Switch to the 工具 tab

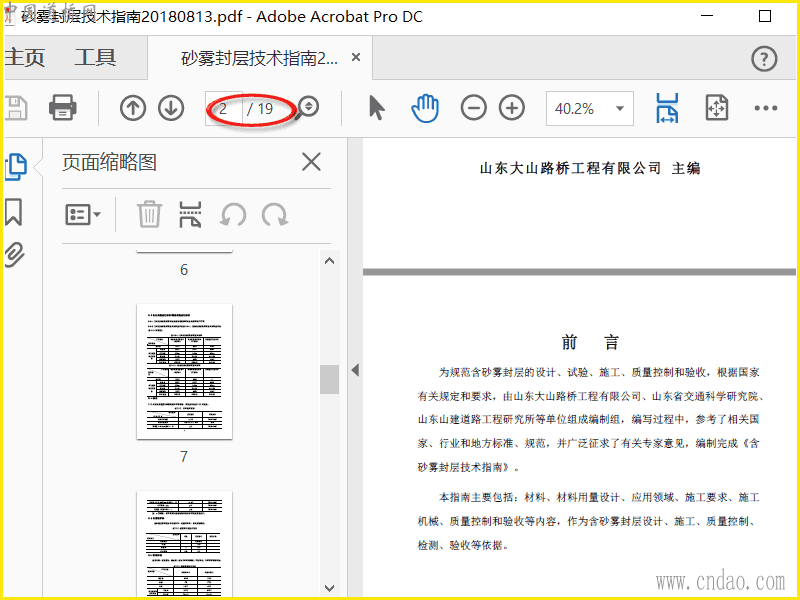(95, 57)
